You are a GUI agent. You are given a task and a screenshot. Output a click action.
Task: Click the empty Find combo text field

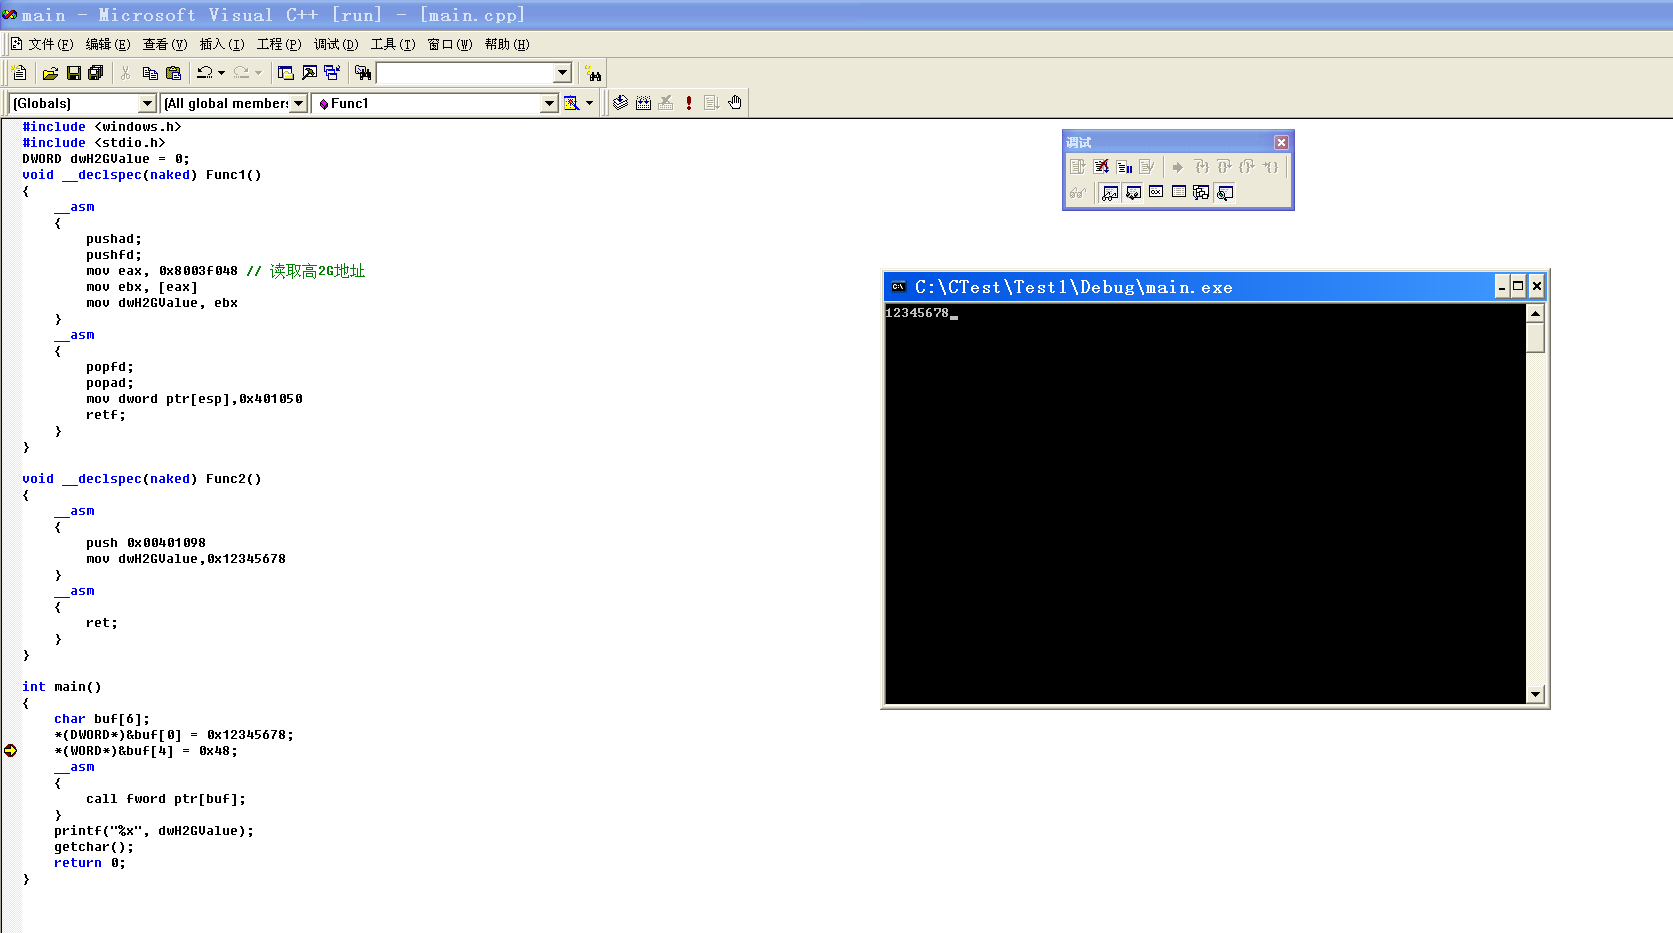coord(465,73)
